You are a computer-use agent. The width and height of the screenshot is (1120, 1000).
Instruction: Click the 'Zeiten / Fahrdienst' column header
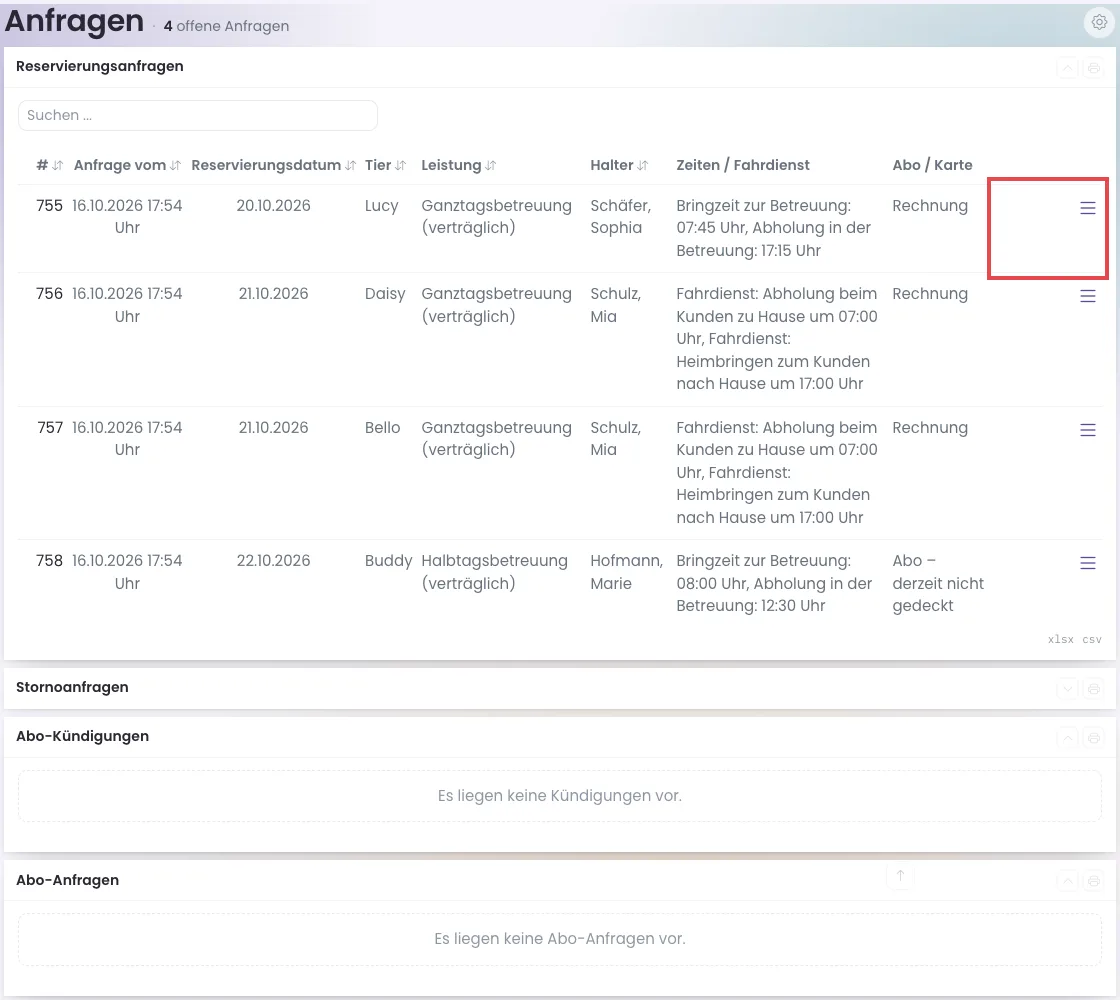(x=743, y=165)
